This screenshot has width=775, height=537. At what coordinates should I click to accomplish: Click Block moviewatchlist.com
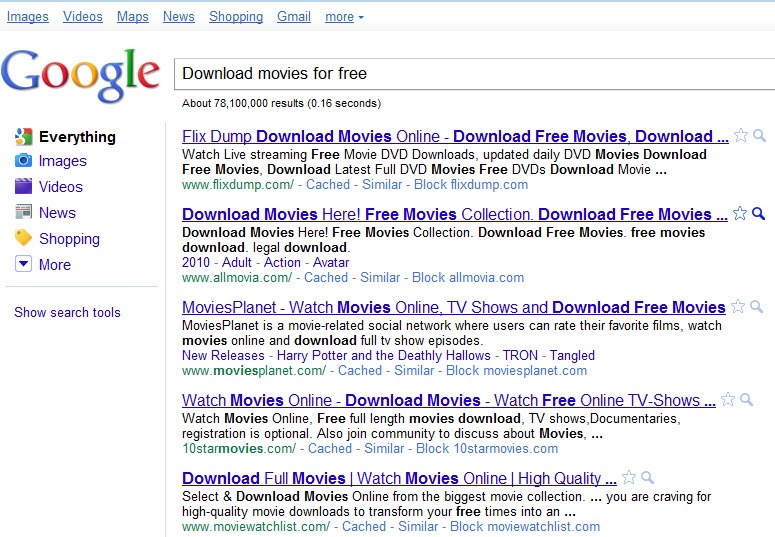coord(525,527)
